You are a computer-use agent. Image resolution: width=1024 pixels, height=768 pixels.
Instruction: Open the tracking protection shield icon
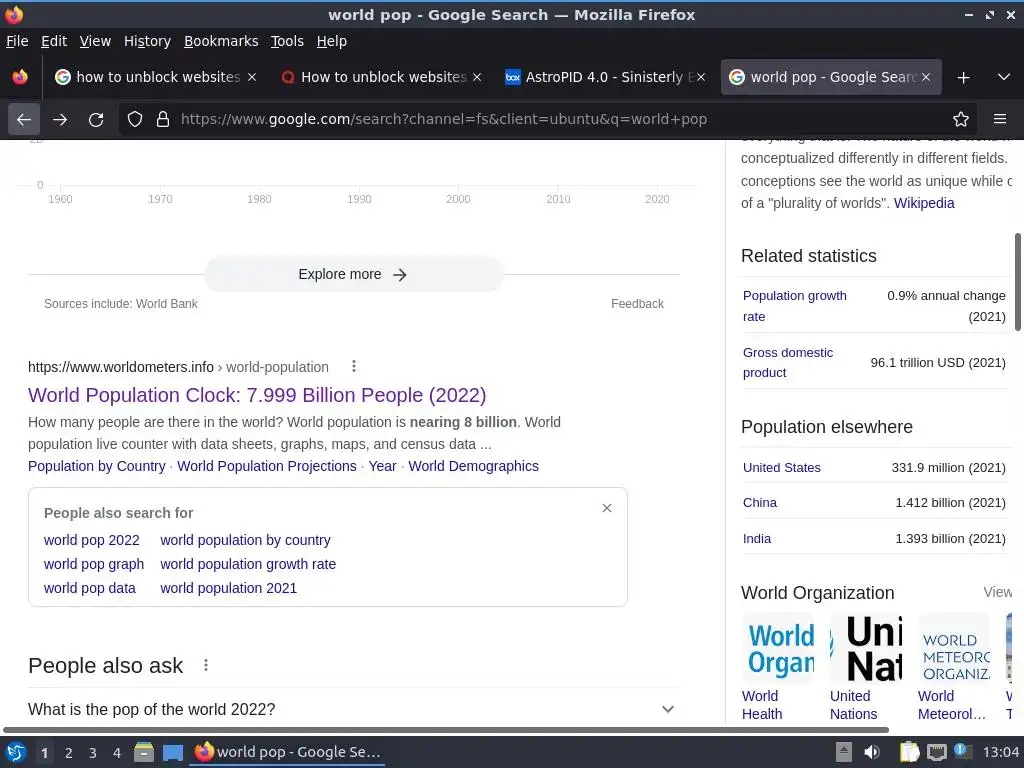tap(135, 120)
